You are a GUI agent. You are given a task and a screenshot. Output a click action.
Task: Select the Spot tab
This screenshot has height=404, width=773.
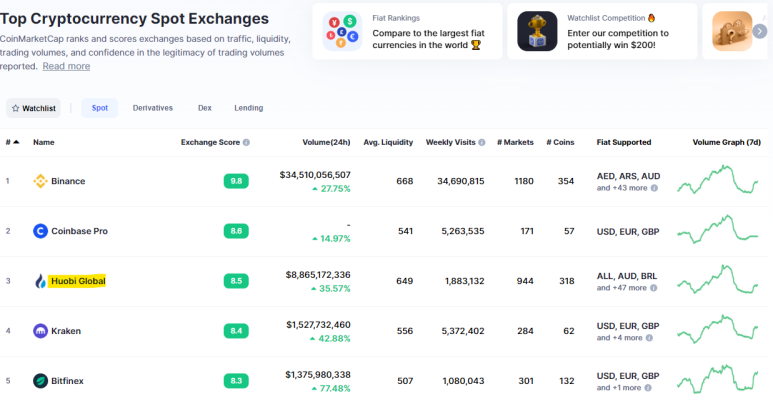click(100, 108)
